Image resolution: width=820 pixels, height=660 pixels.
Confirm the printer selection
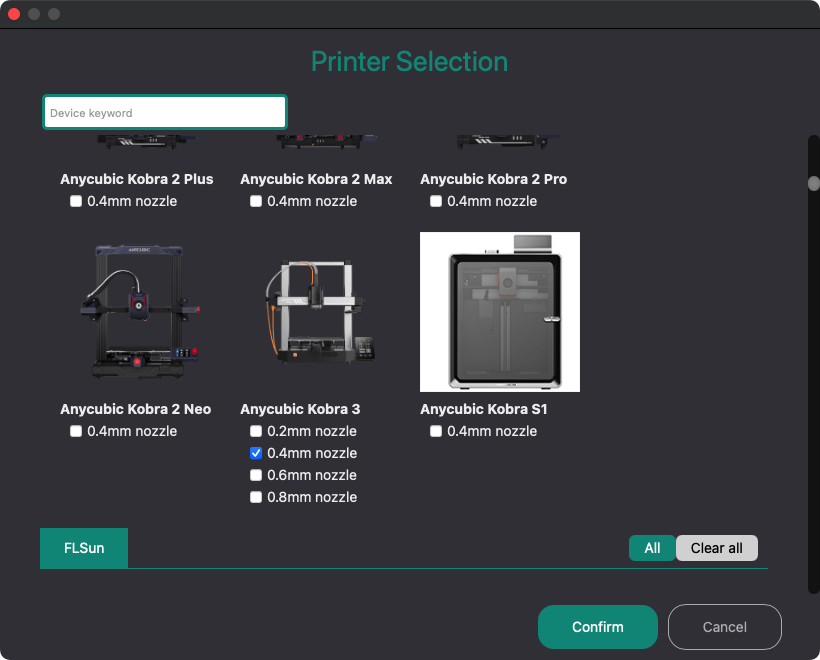coord(597,627)
